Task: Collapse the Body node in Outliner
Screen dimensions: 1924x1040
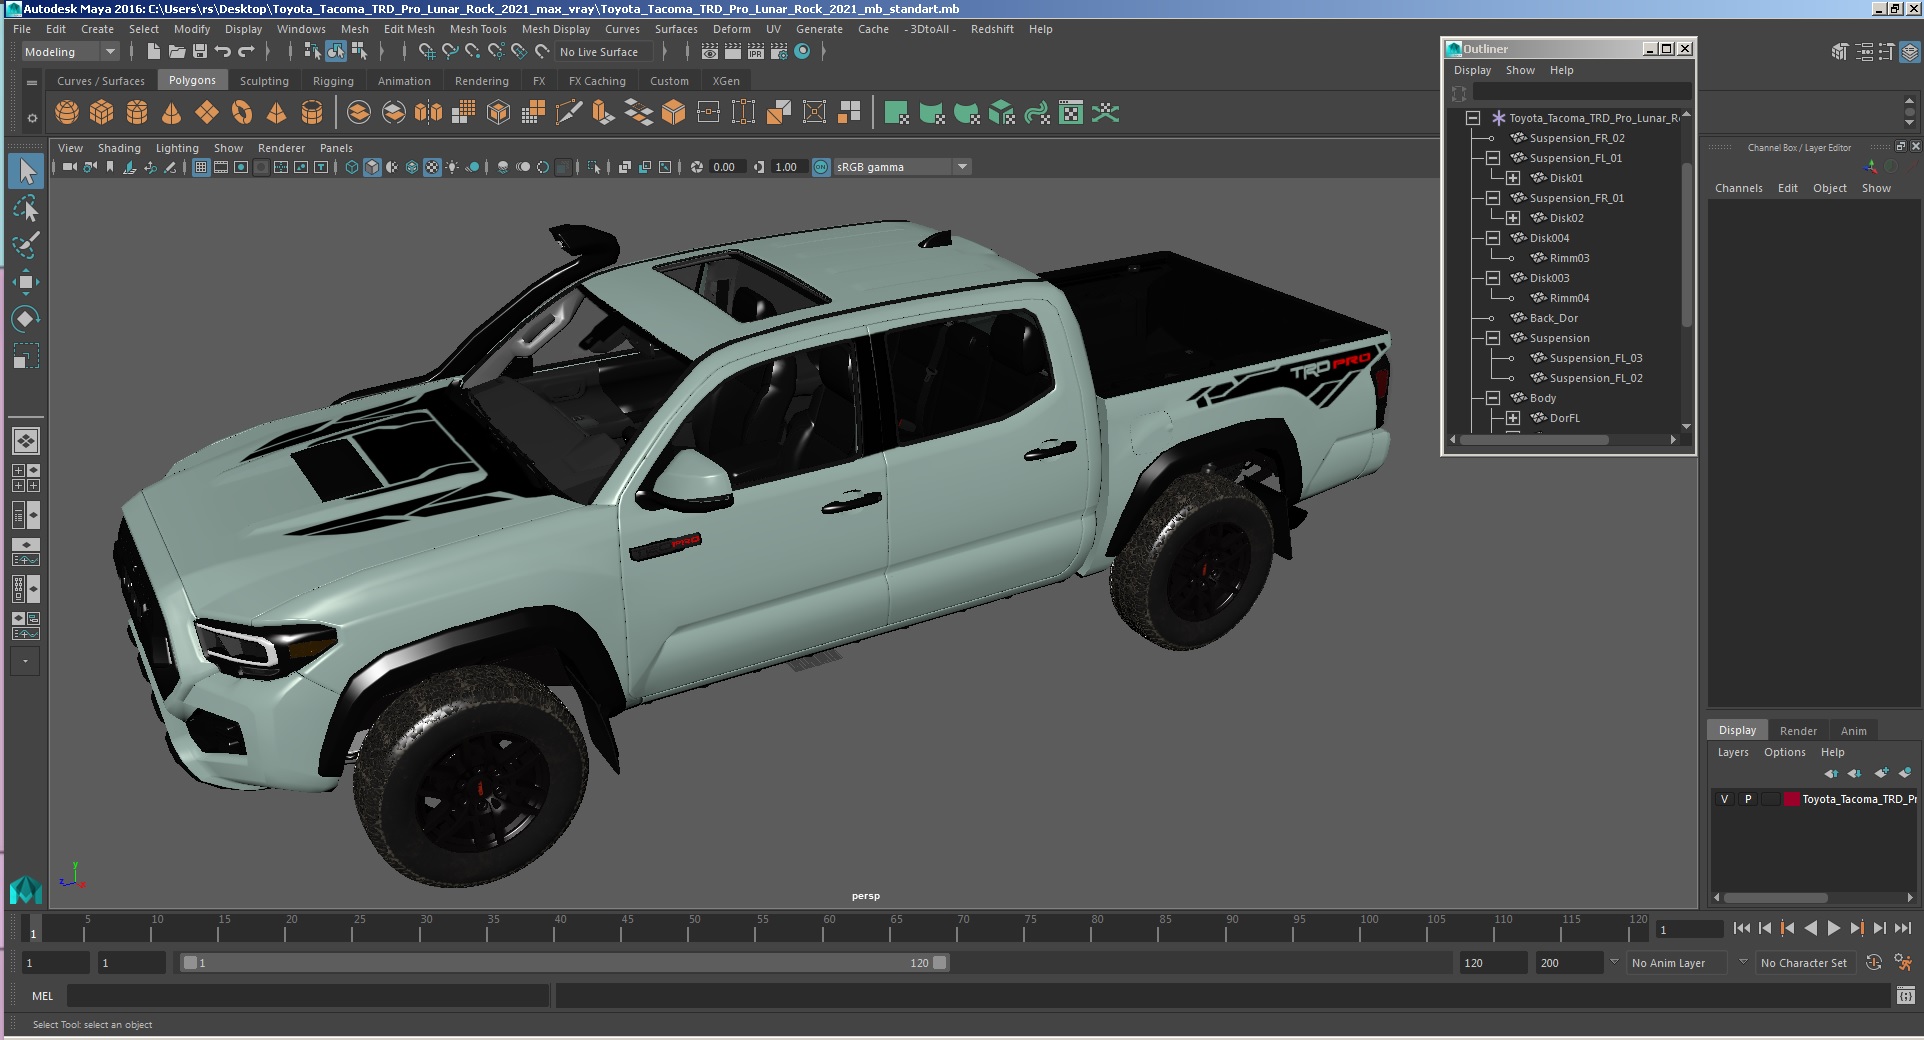Action: coord(1493,398)
